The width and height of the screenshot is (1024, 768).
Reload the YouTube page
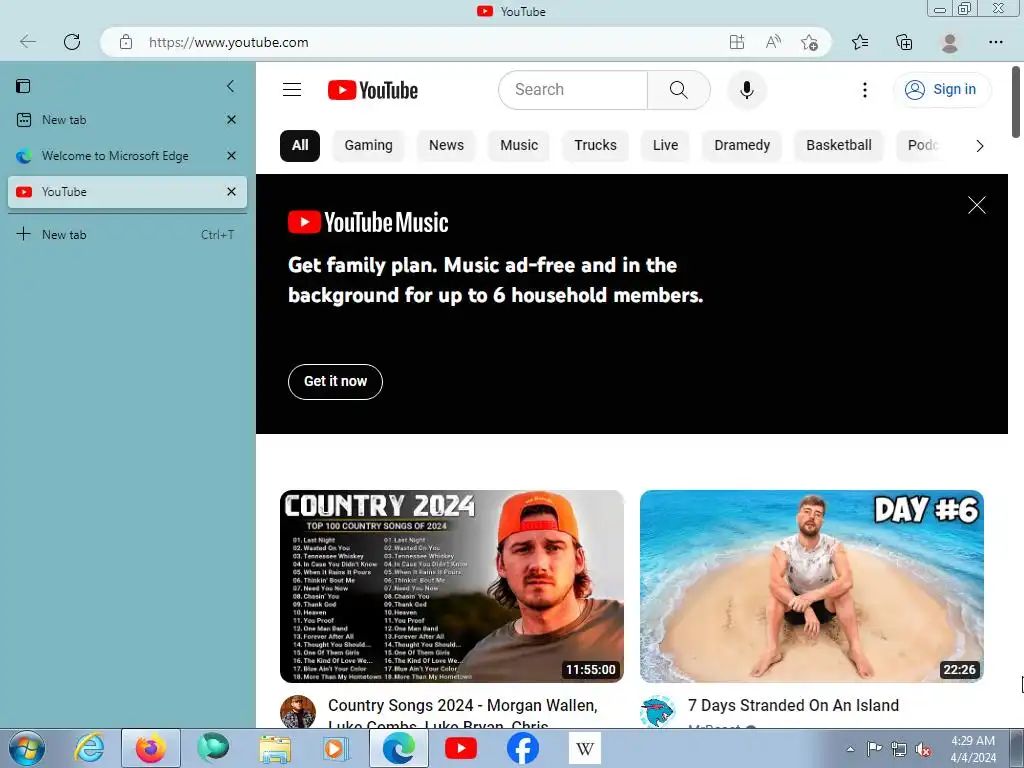(x=72, y=42)
